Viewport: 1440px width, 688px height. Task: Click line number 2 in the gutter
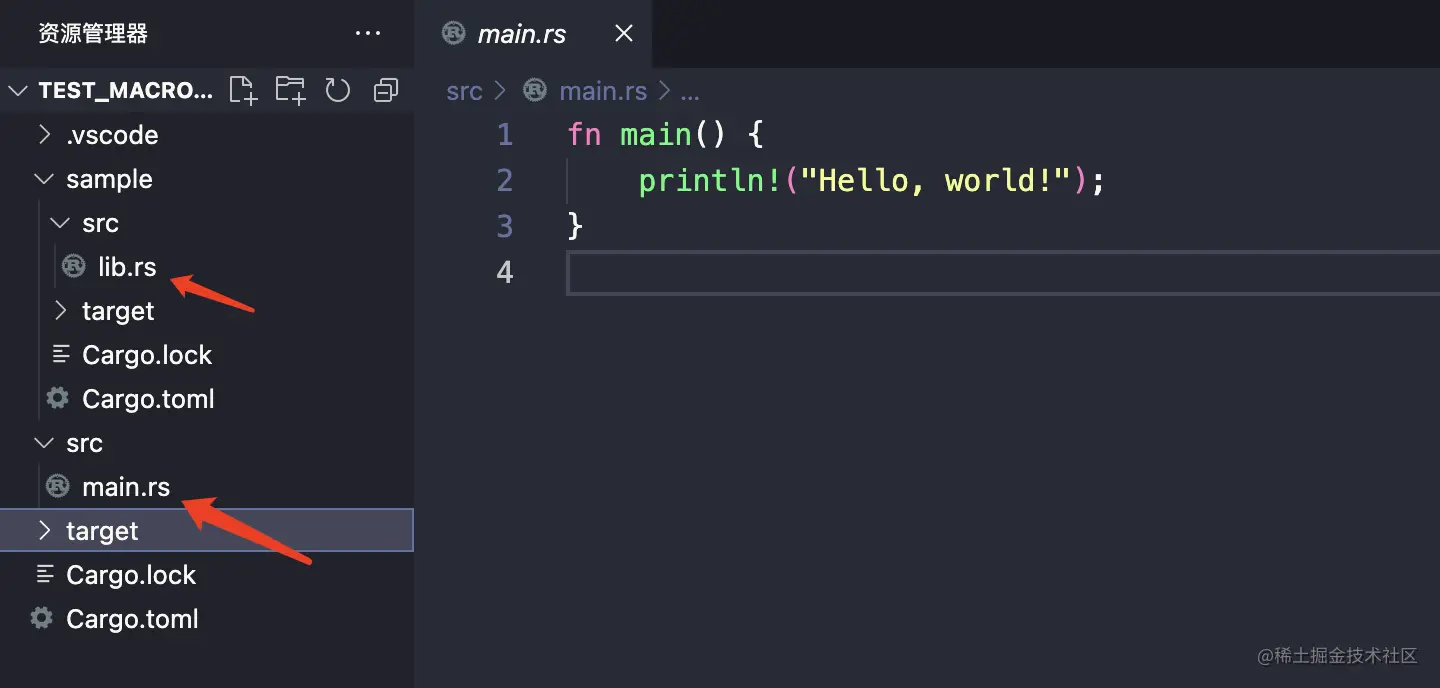[505, 180]
